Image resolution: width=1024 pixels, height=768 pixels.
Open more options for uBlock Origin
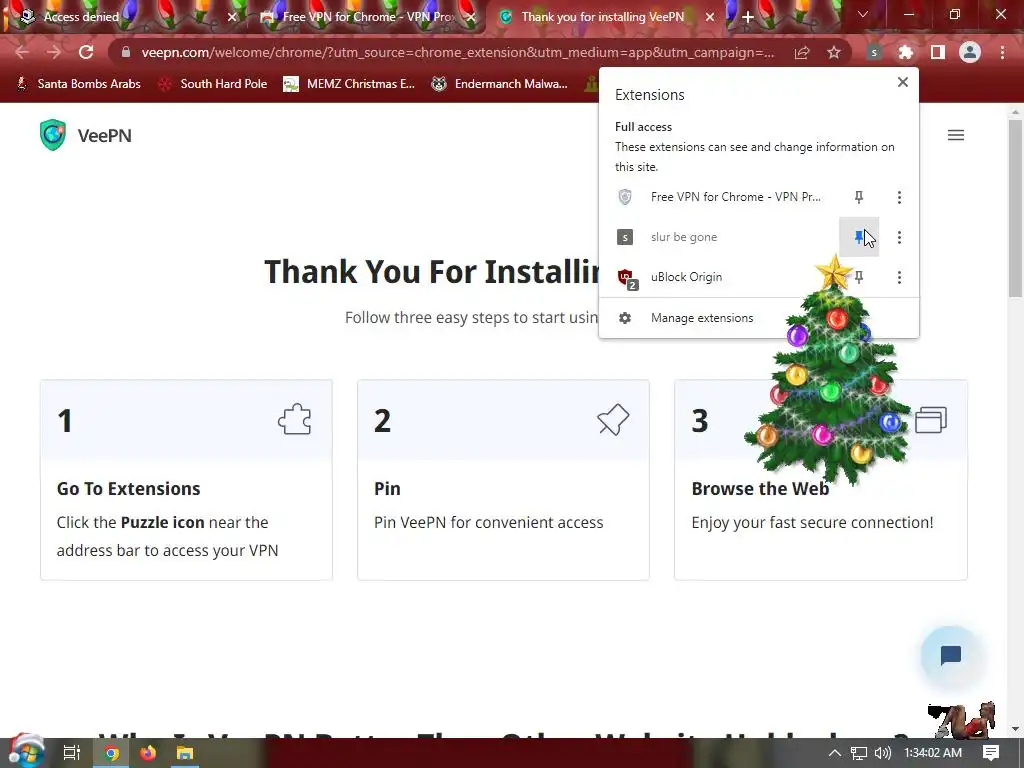[899, 278]
